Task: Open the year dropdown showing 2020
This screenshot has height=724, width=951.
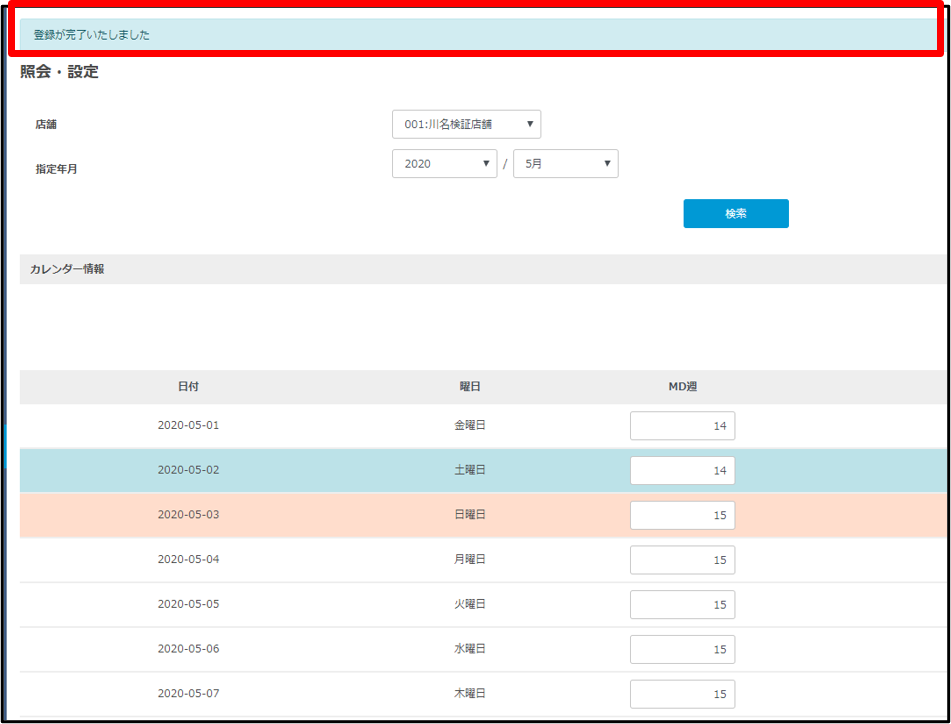Action: tap(445, 164)
